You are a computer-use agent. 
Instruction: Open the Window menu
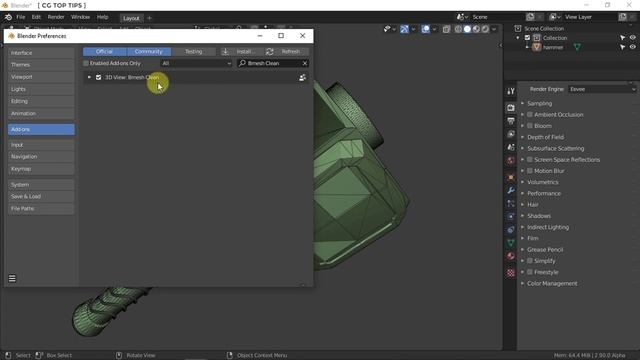point(80,17)
